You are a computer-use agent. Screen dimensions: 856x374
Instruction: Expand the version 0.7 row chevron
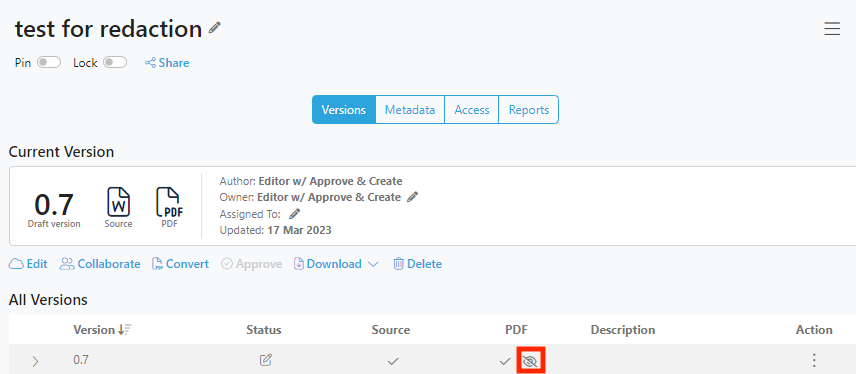tap(35, 361)
